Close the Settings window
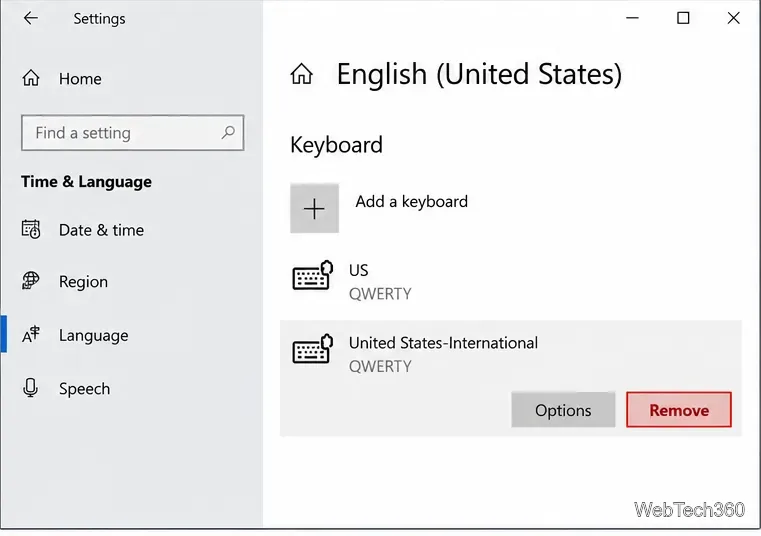This screenshot has width=761, height=536. coord(733,18)
